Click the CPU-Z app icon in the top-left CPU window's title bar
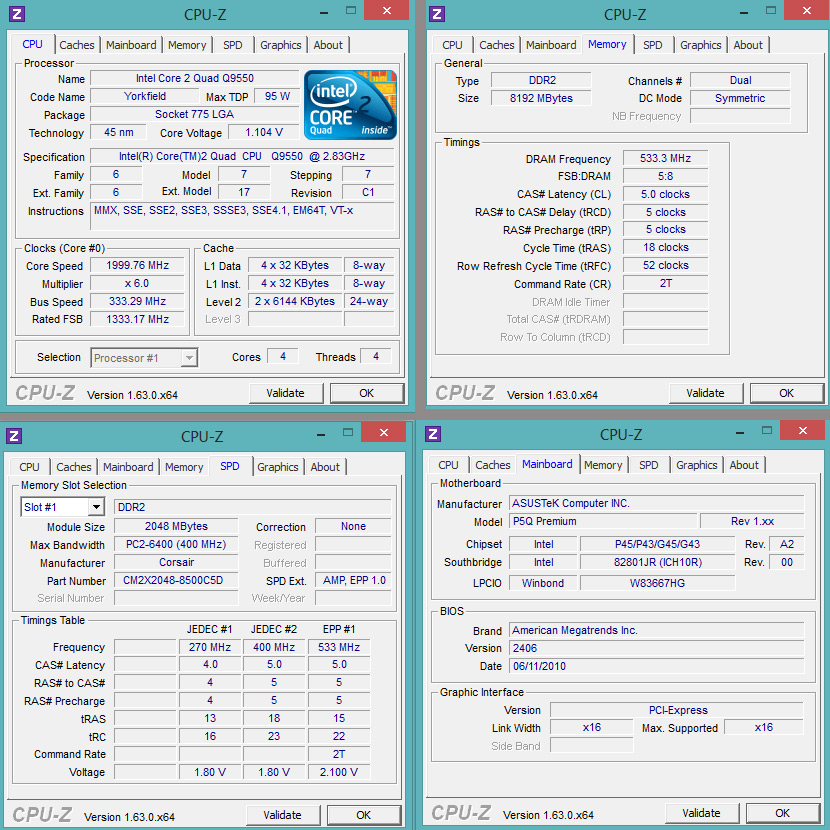 (x=17, y=14)
